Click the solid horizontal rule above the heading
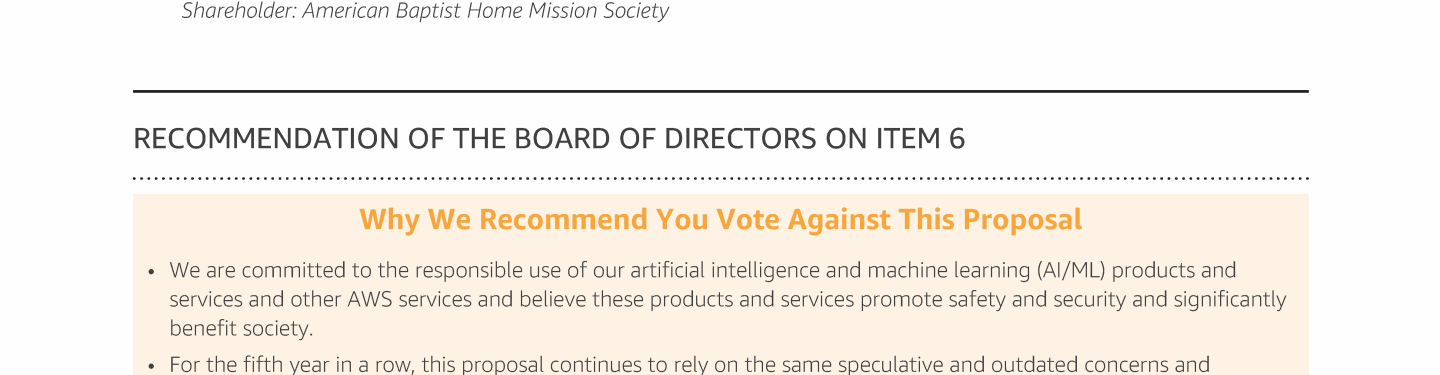The height and width of the screenshot is (375, 1440). (720, 91)
